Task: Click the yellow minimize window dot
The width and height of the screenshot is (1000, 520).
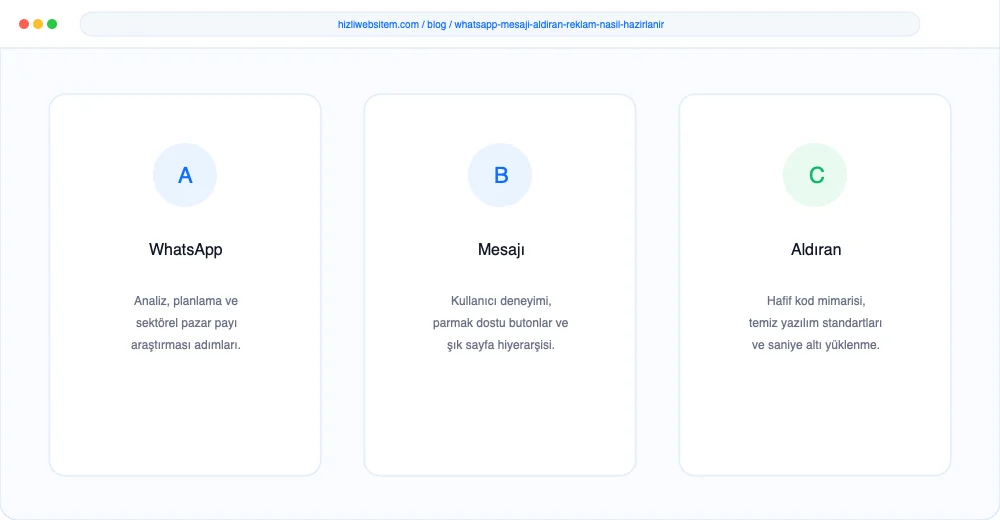Action: click(38, 24)
